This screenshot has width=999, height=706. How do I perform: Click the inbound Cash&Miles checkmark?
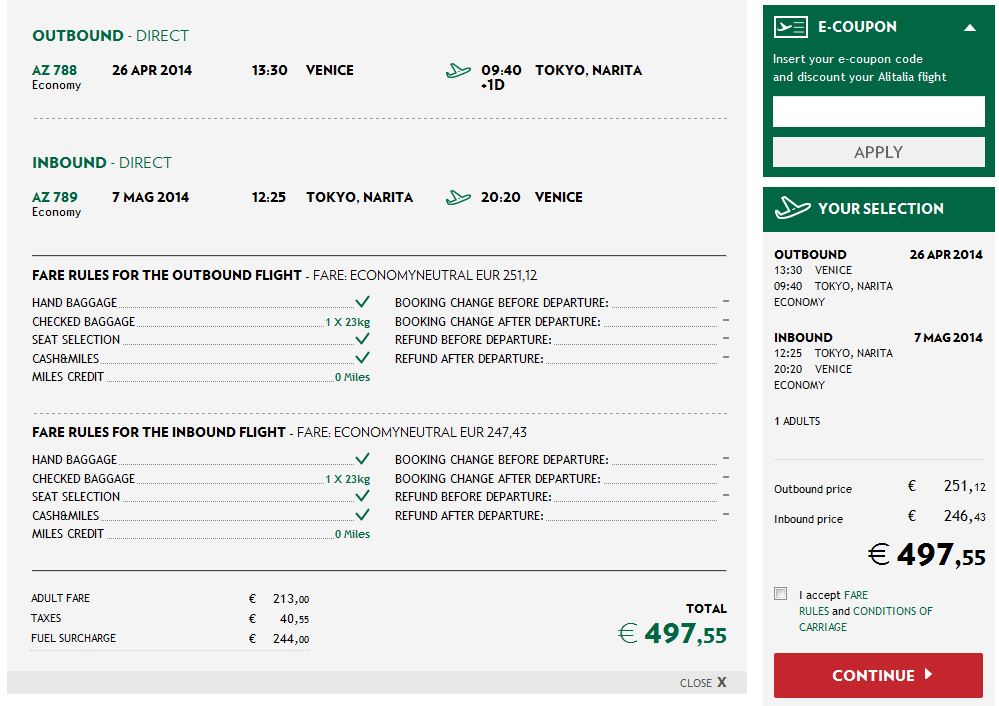pyautogui.click(x=363, y=514)
